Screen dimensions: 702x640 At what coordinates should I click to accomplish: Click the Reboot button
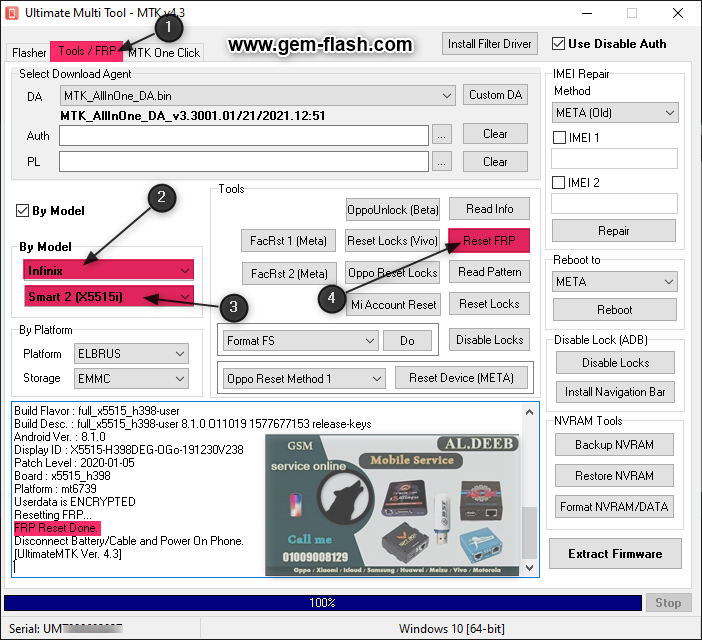(615, 310)
